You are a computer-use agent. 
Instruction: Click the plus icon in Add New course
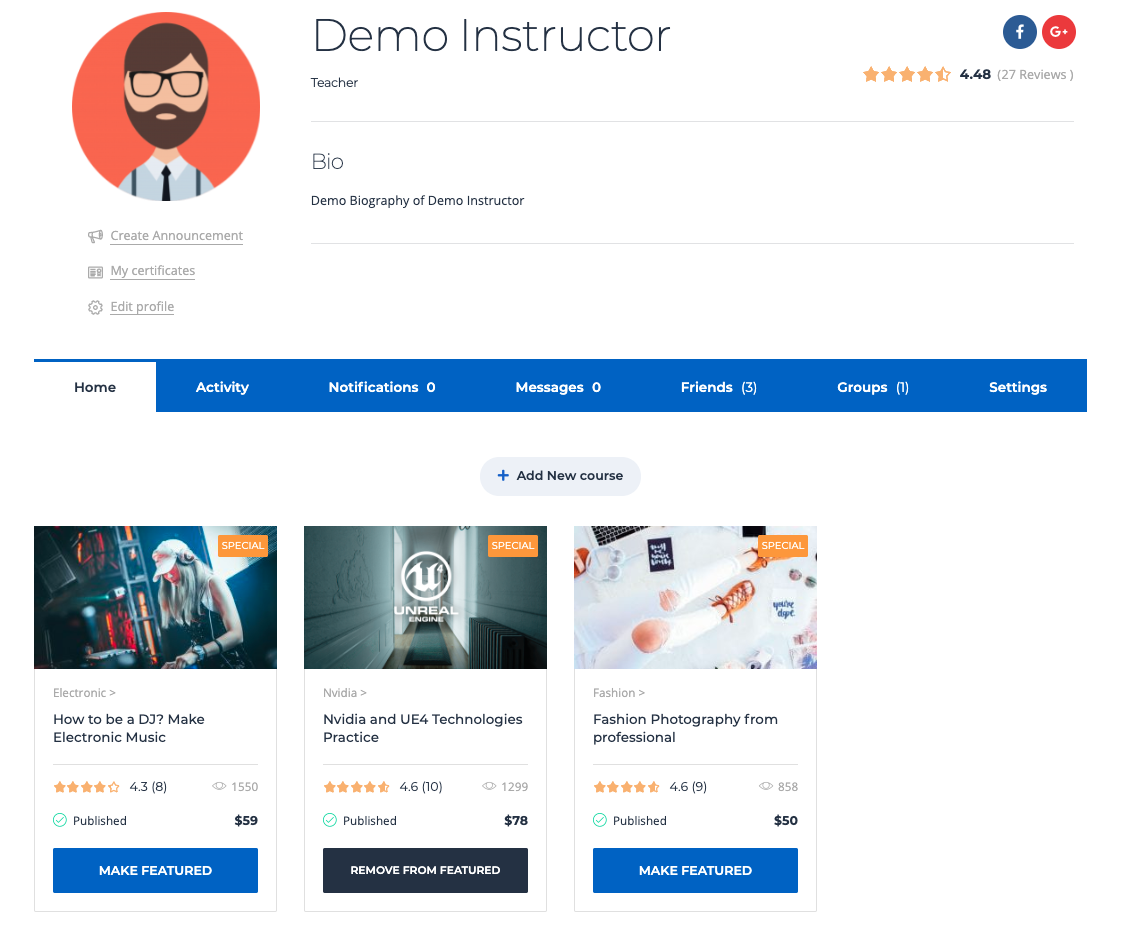(x=503, y=476)
